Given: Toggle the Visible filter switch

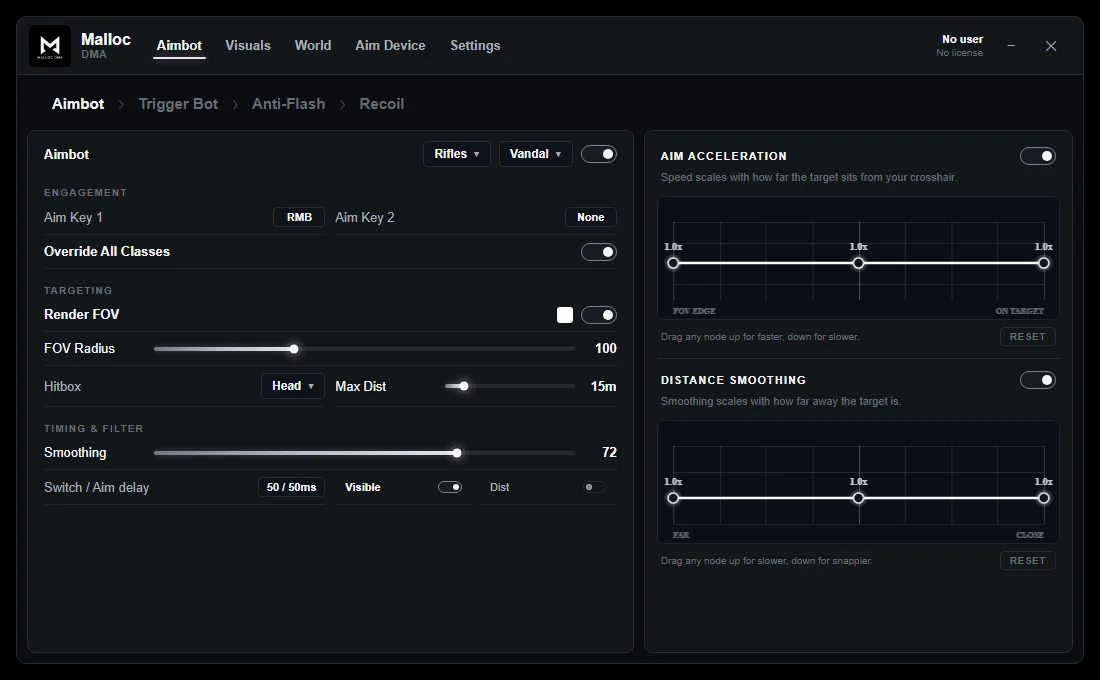Looking at the screenshot, I should [450, 487].
